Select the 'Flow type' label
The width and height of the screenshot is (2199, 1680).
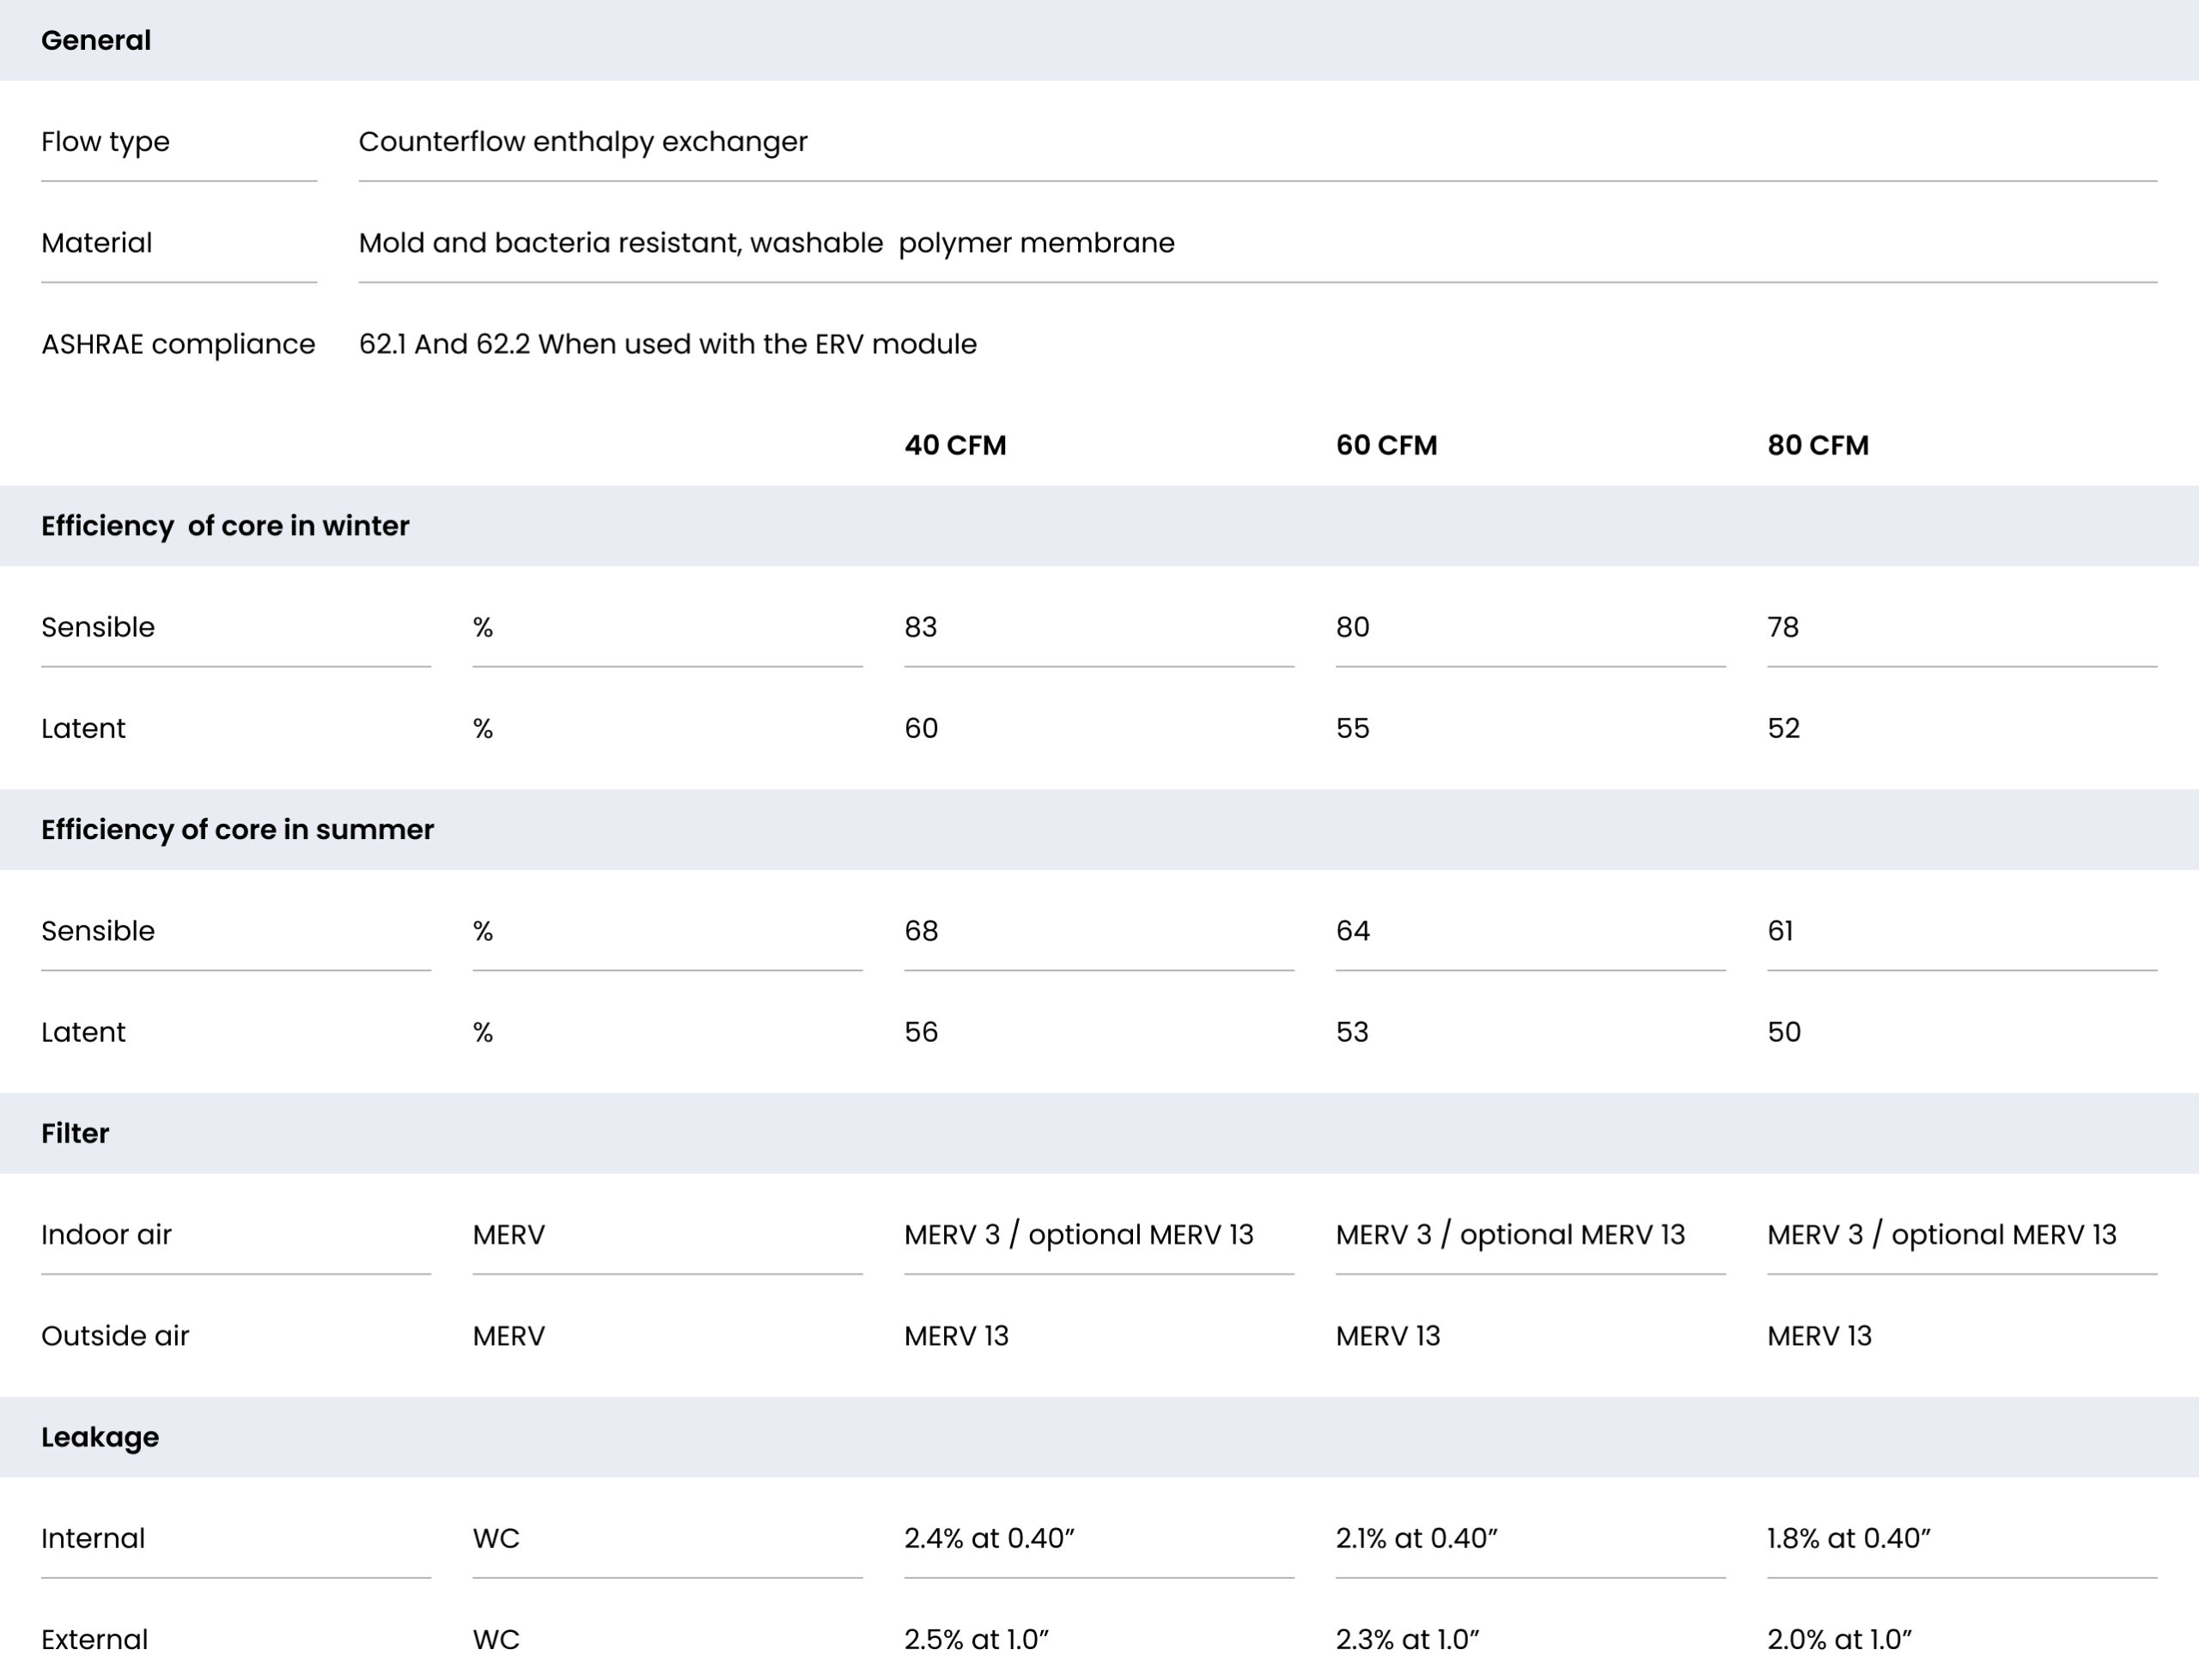coord(105,142)
